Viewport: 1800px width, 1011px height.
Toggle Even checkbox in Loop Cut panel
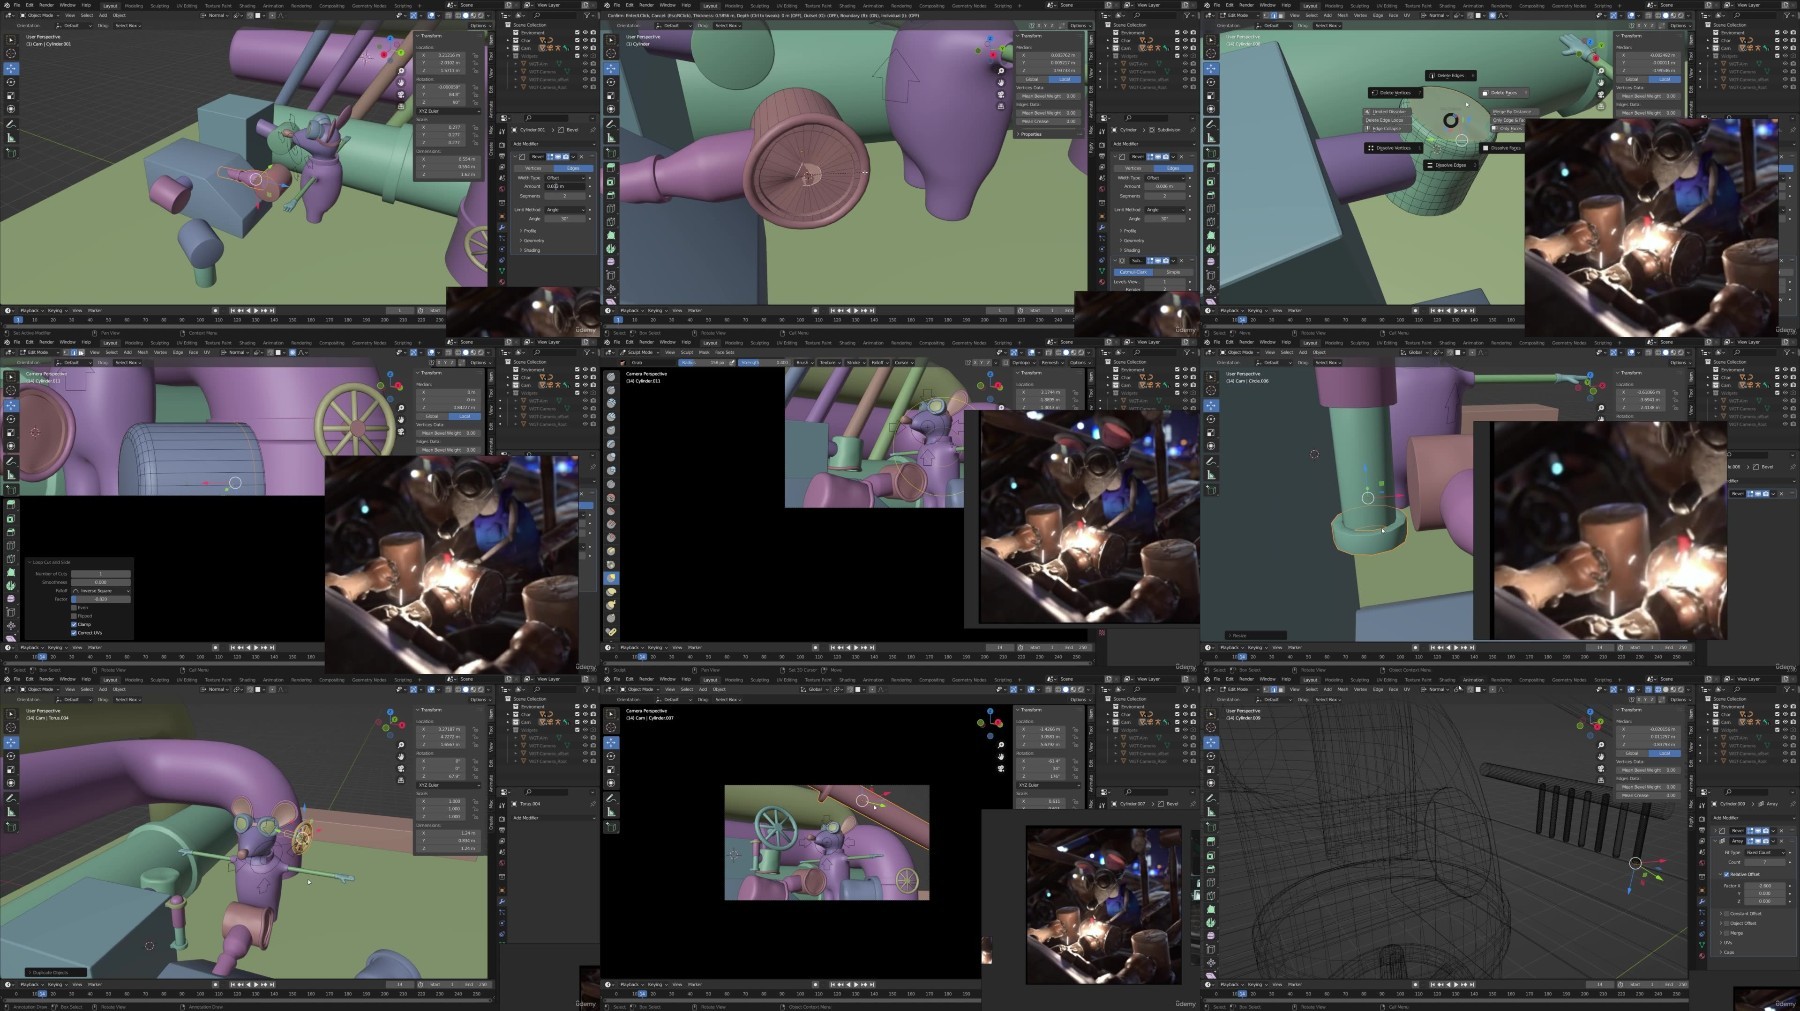tap(74, 608)
